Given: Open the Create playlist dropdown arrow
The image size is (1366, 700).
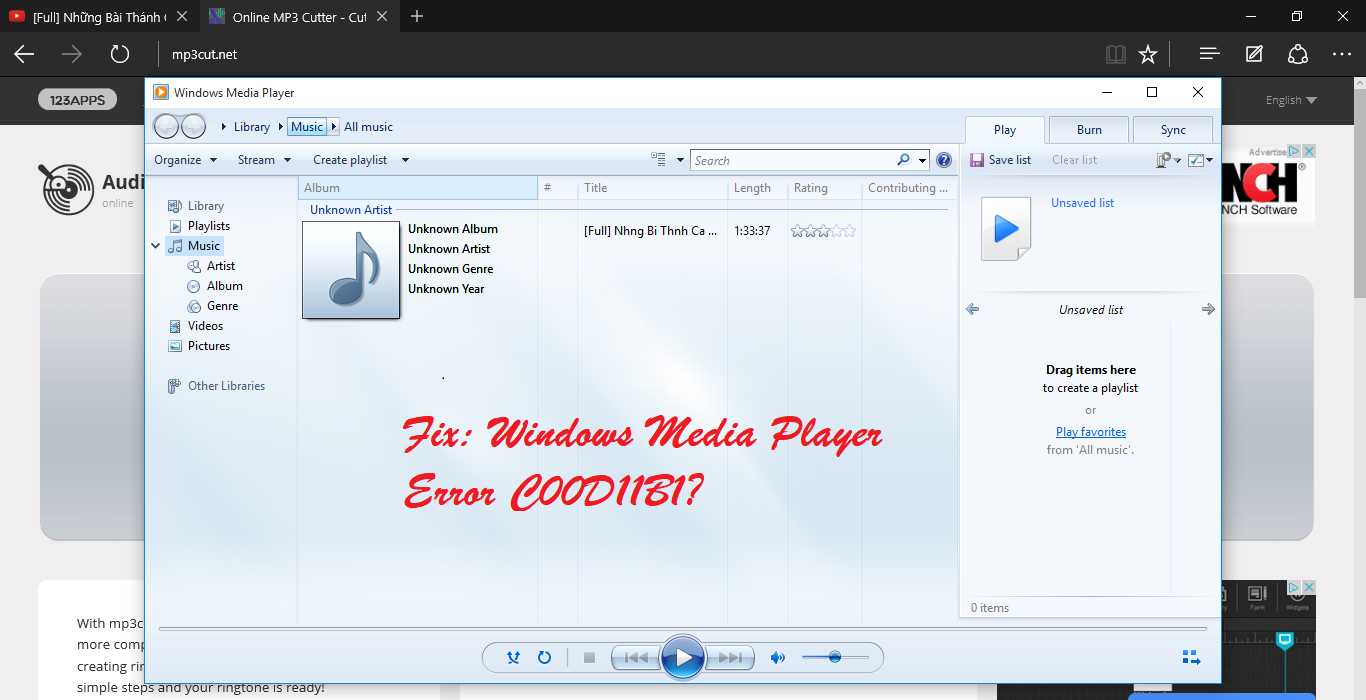Looking at the screenshot, I should pyautogui.click(x=405, y=159).
